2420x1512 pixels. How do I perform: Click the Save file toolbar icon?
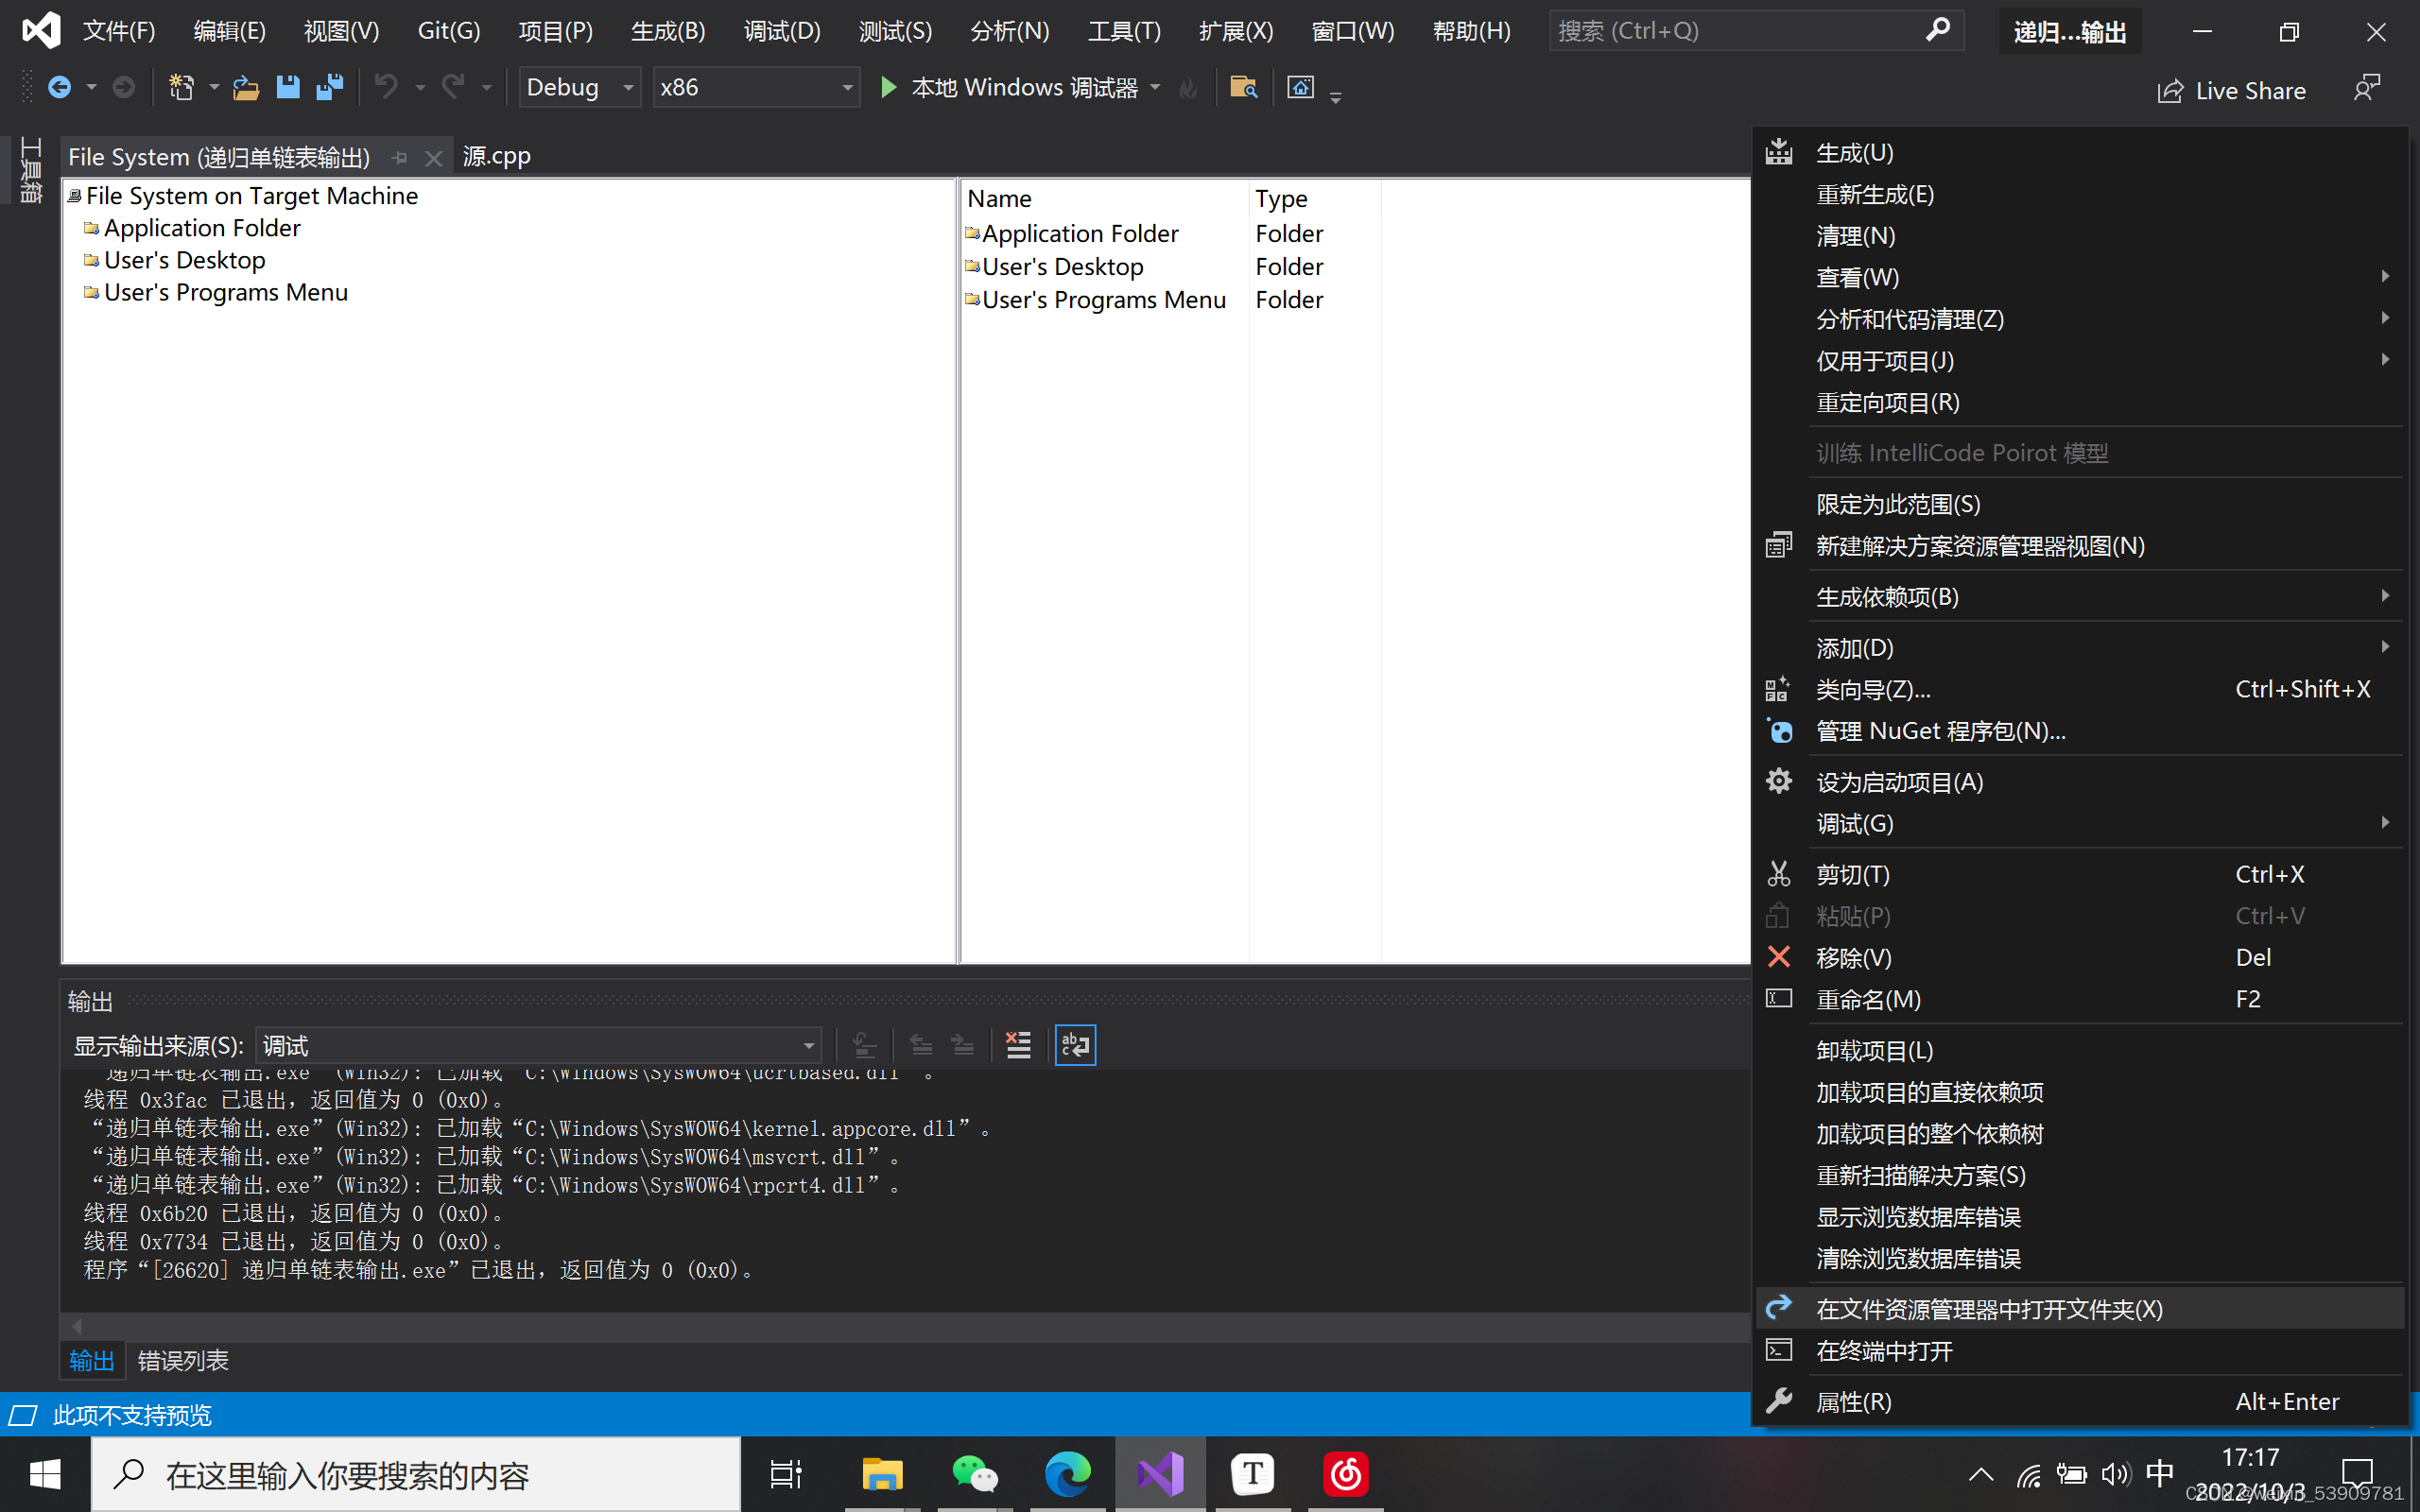(x=288, y=88)
